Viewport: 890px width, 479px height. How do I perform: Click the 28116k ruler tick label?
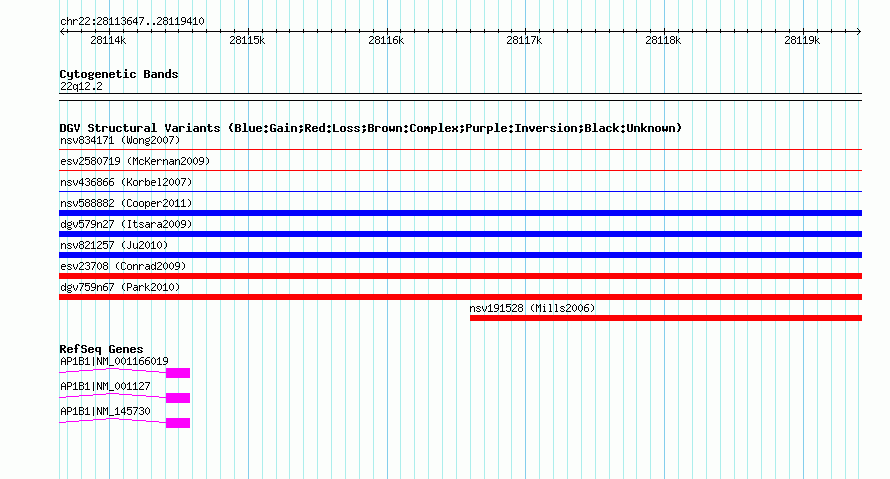tap(386, 40)
